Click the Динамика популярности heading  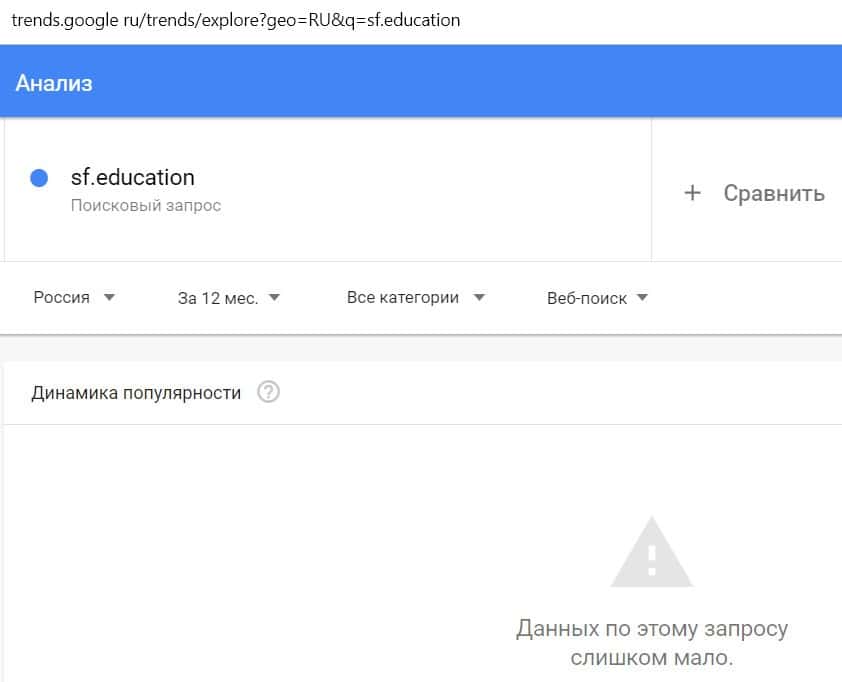coord(136,393)
